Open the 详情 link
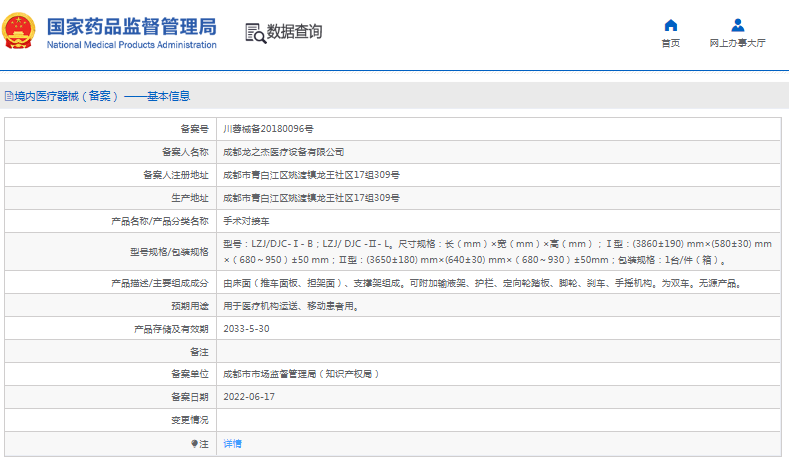This screenshot has width=789, height=465. (x=231, y=443)
